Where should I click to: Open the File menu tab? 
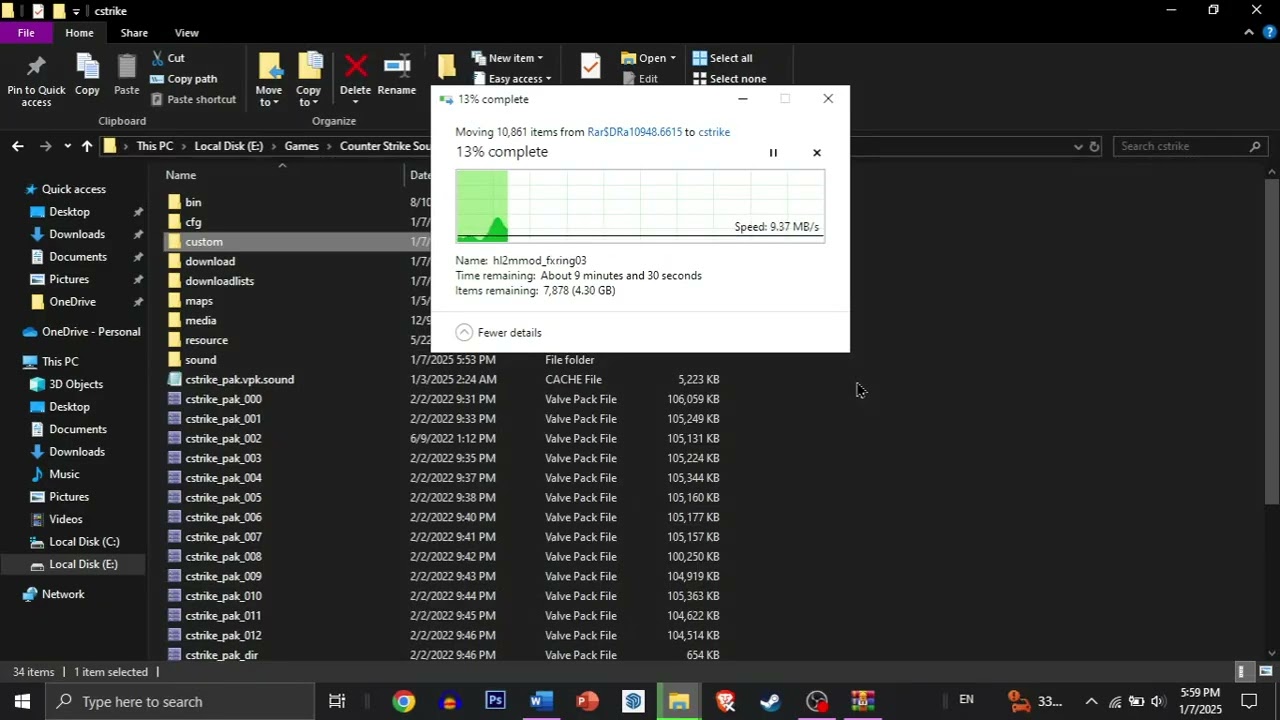(26, 33)
